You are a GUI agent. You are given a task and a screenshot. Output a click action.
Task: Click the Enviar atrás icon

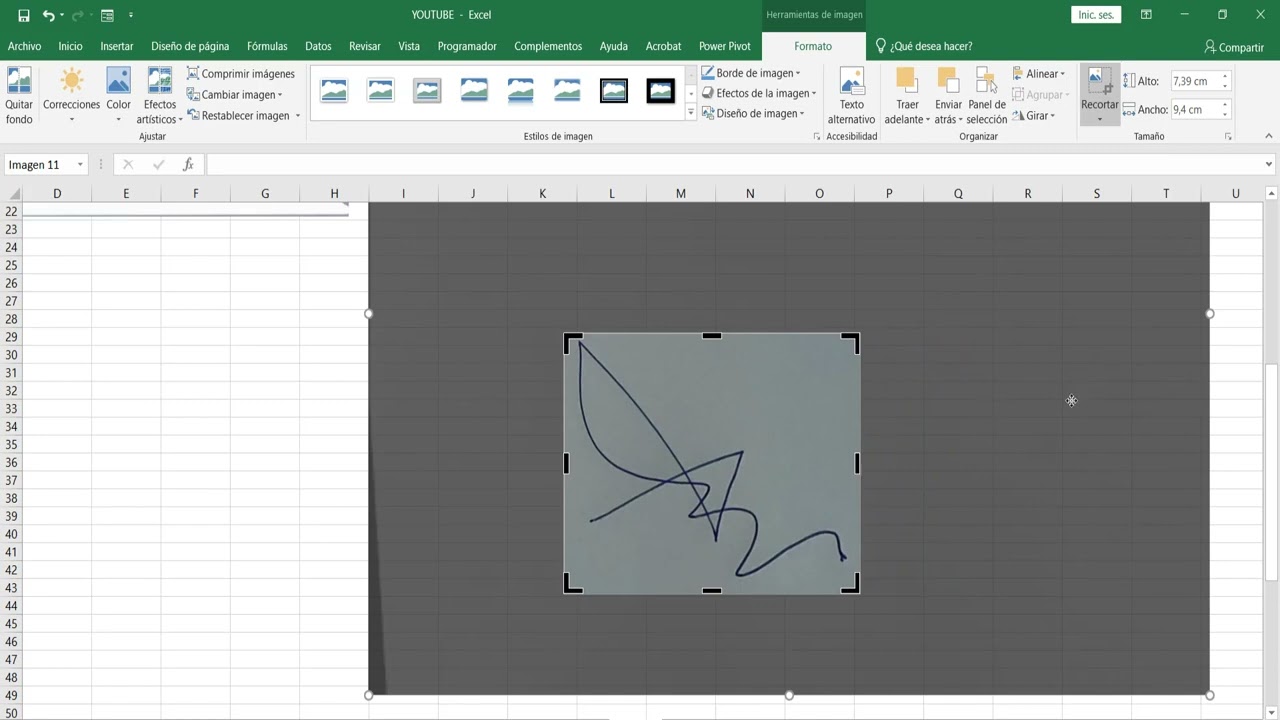(947, 81)
